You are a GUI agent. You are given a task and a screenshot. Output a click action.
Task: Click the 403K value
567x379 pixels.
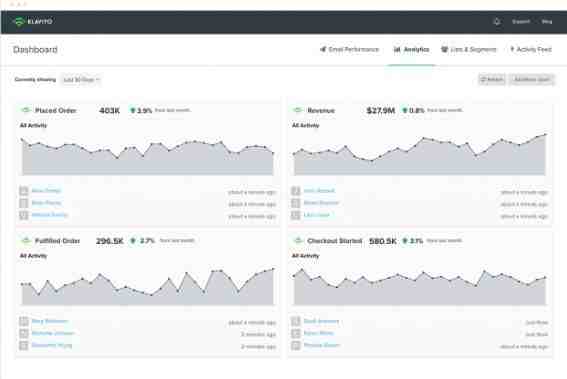(109, 110)
